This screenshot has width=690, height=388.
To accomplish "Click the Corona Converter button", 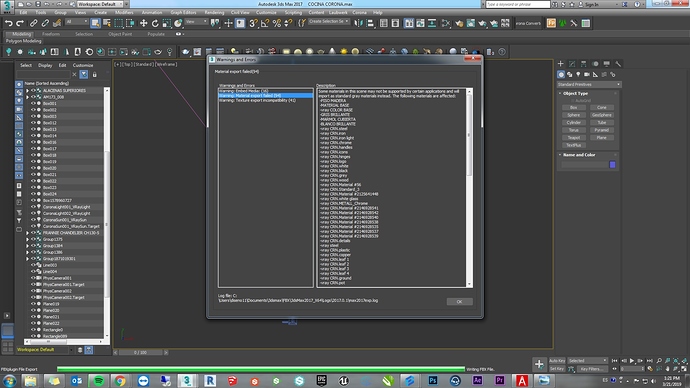I will tap(528, 23).
